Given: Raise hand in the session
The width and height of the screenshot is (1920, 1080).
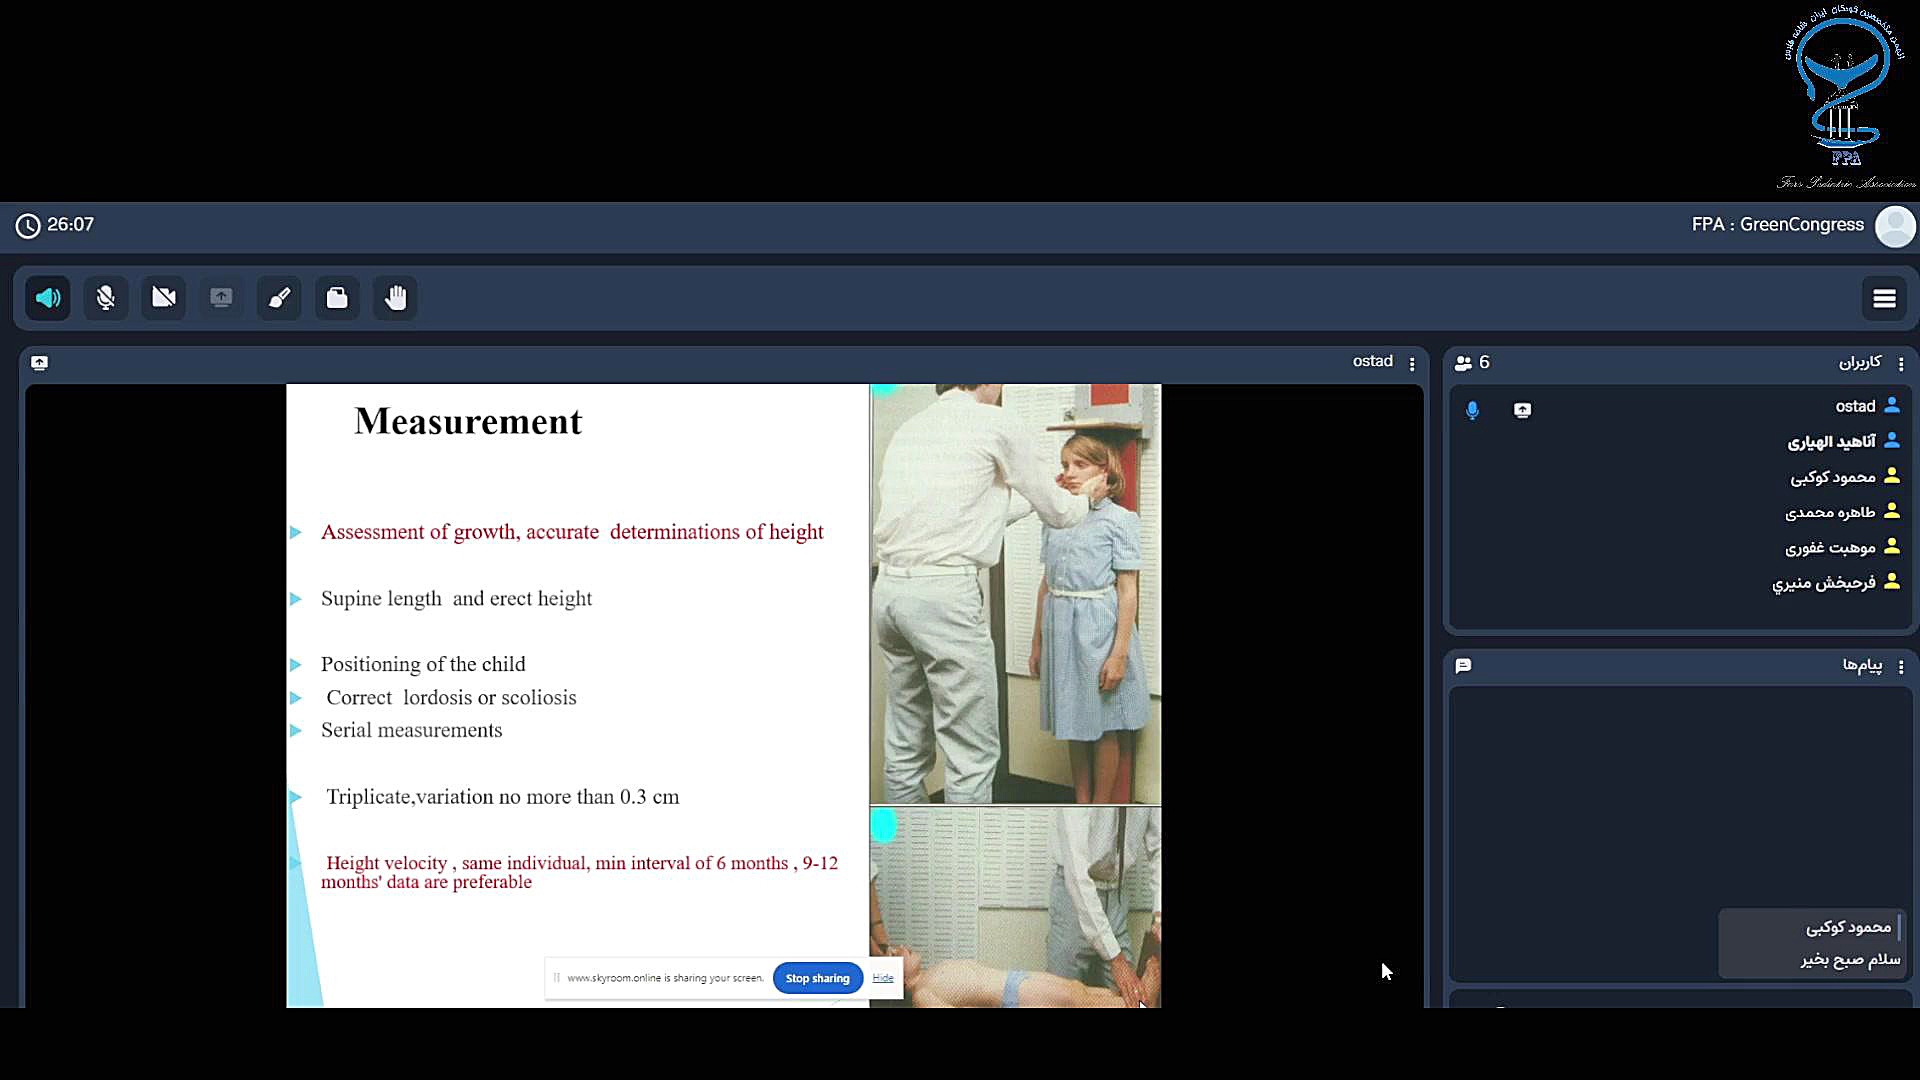Looking at the screenshot, I should [x=396, y=298].
